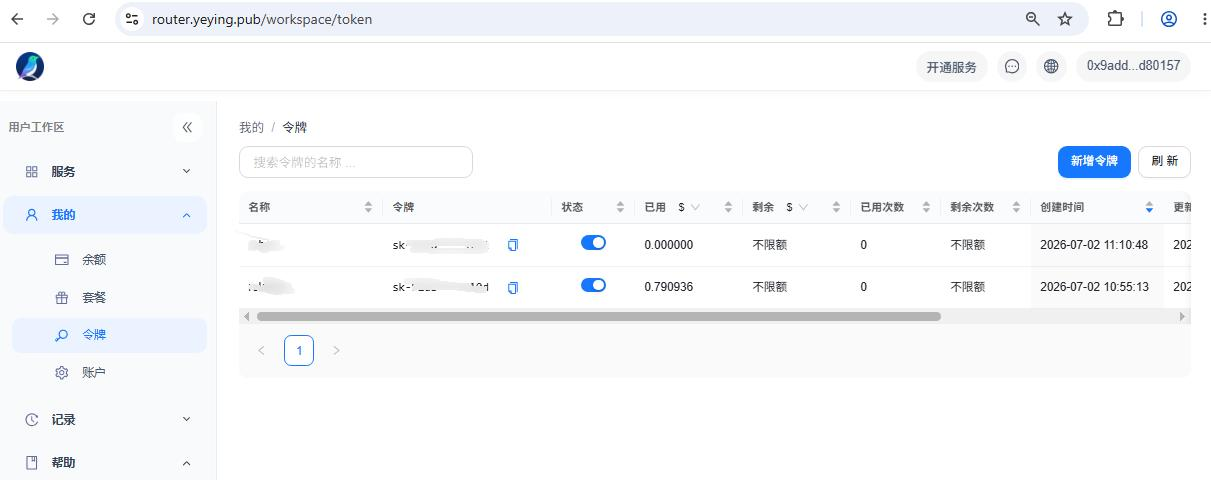
Task: Click the 新增令牌 button
Action: (x=1094, y=161)
